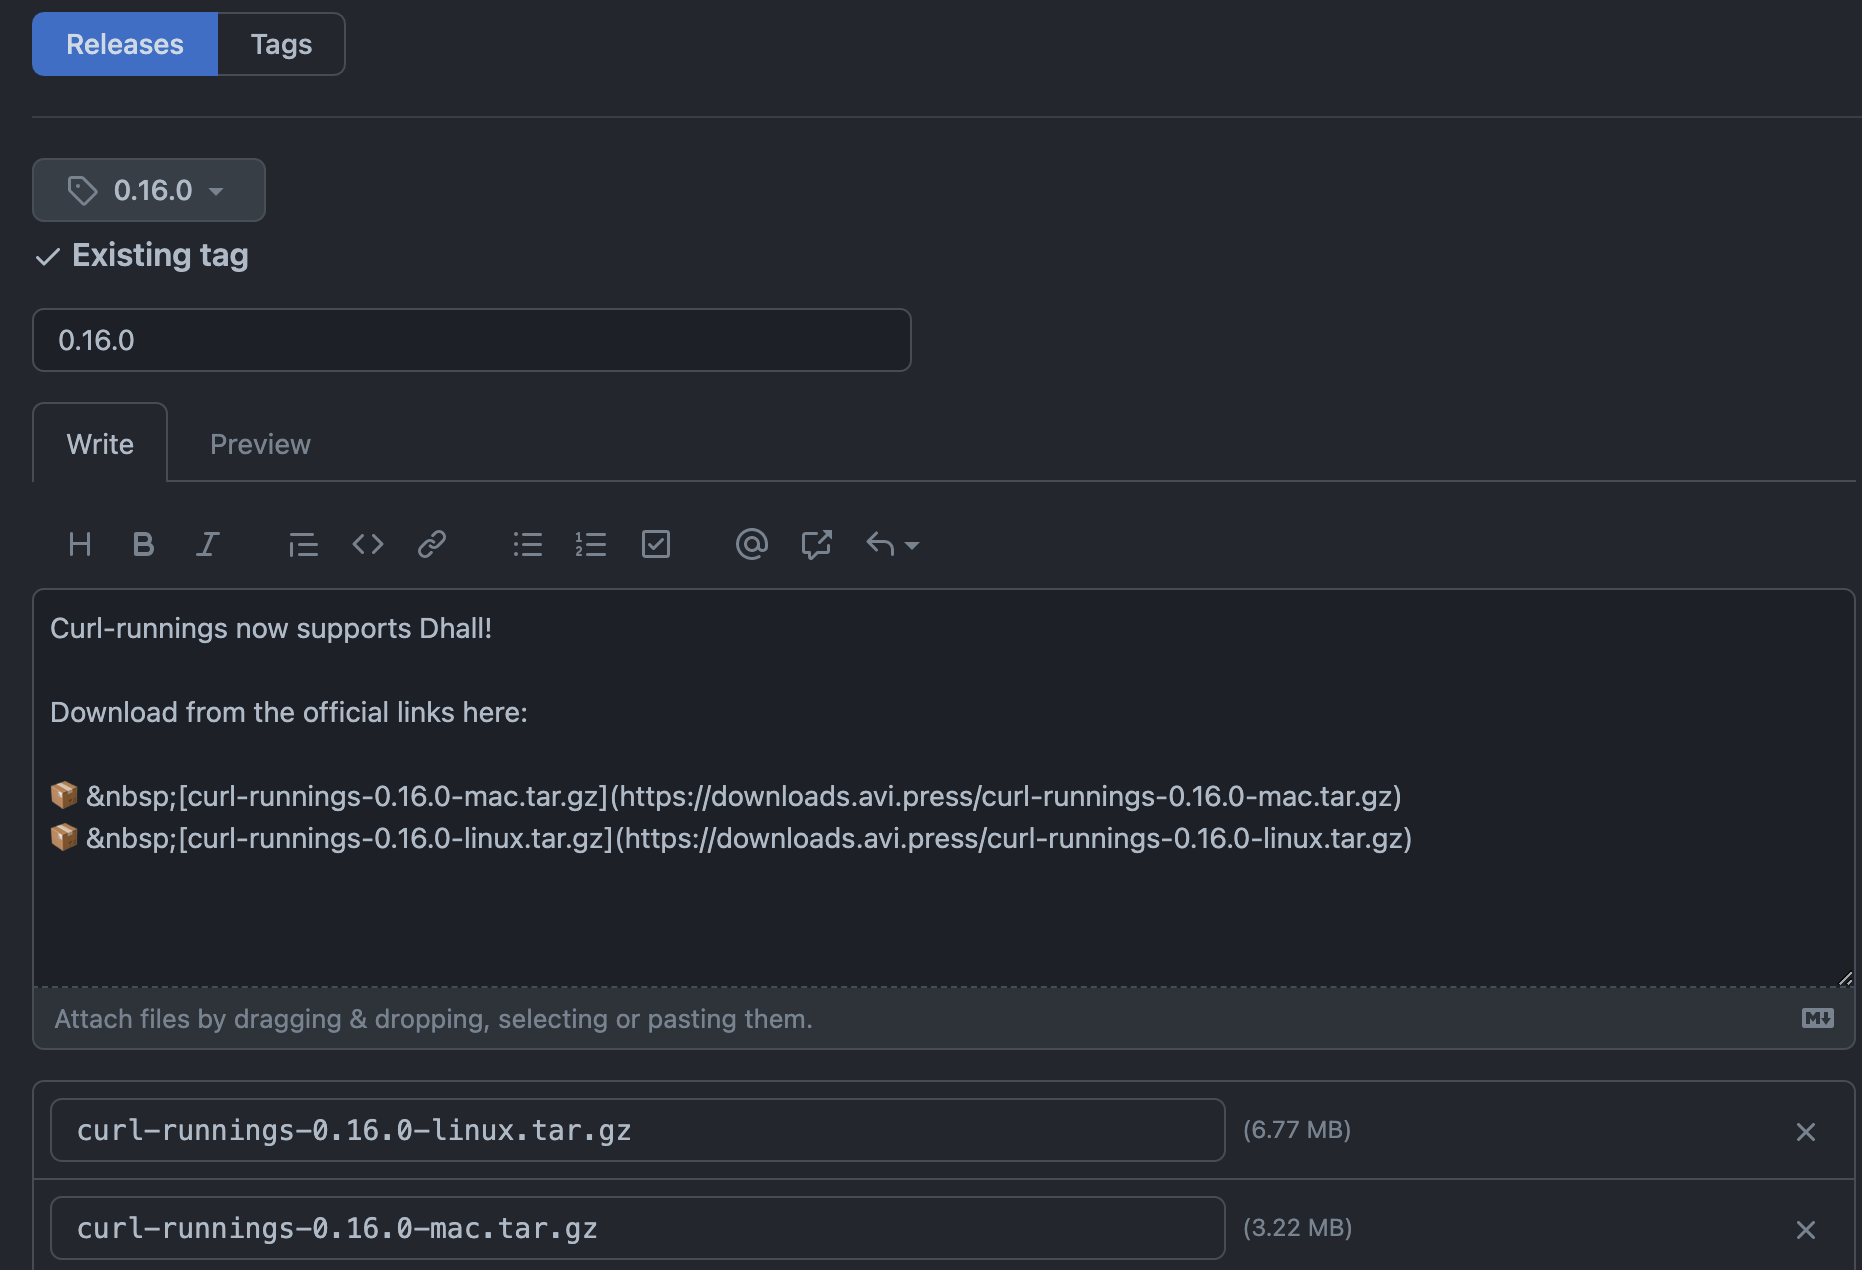Add a task list checkbox

click(656, 544)
